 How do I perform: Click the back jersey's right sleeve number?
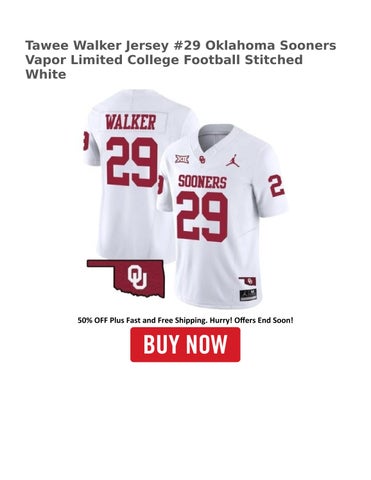pos(160,184)
